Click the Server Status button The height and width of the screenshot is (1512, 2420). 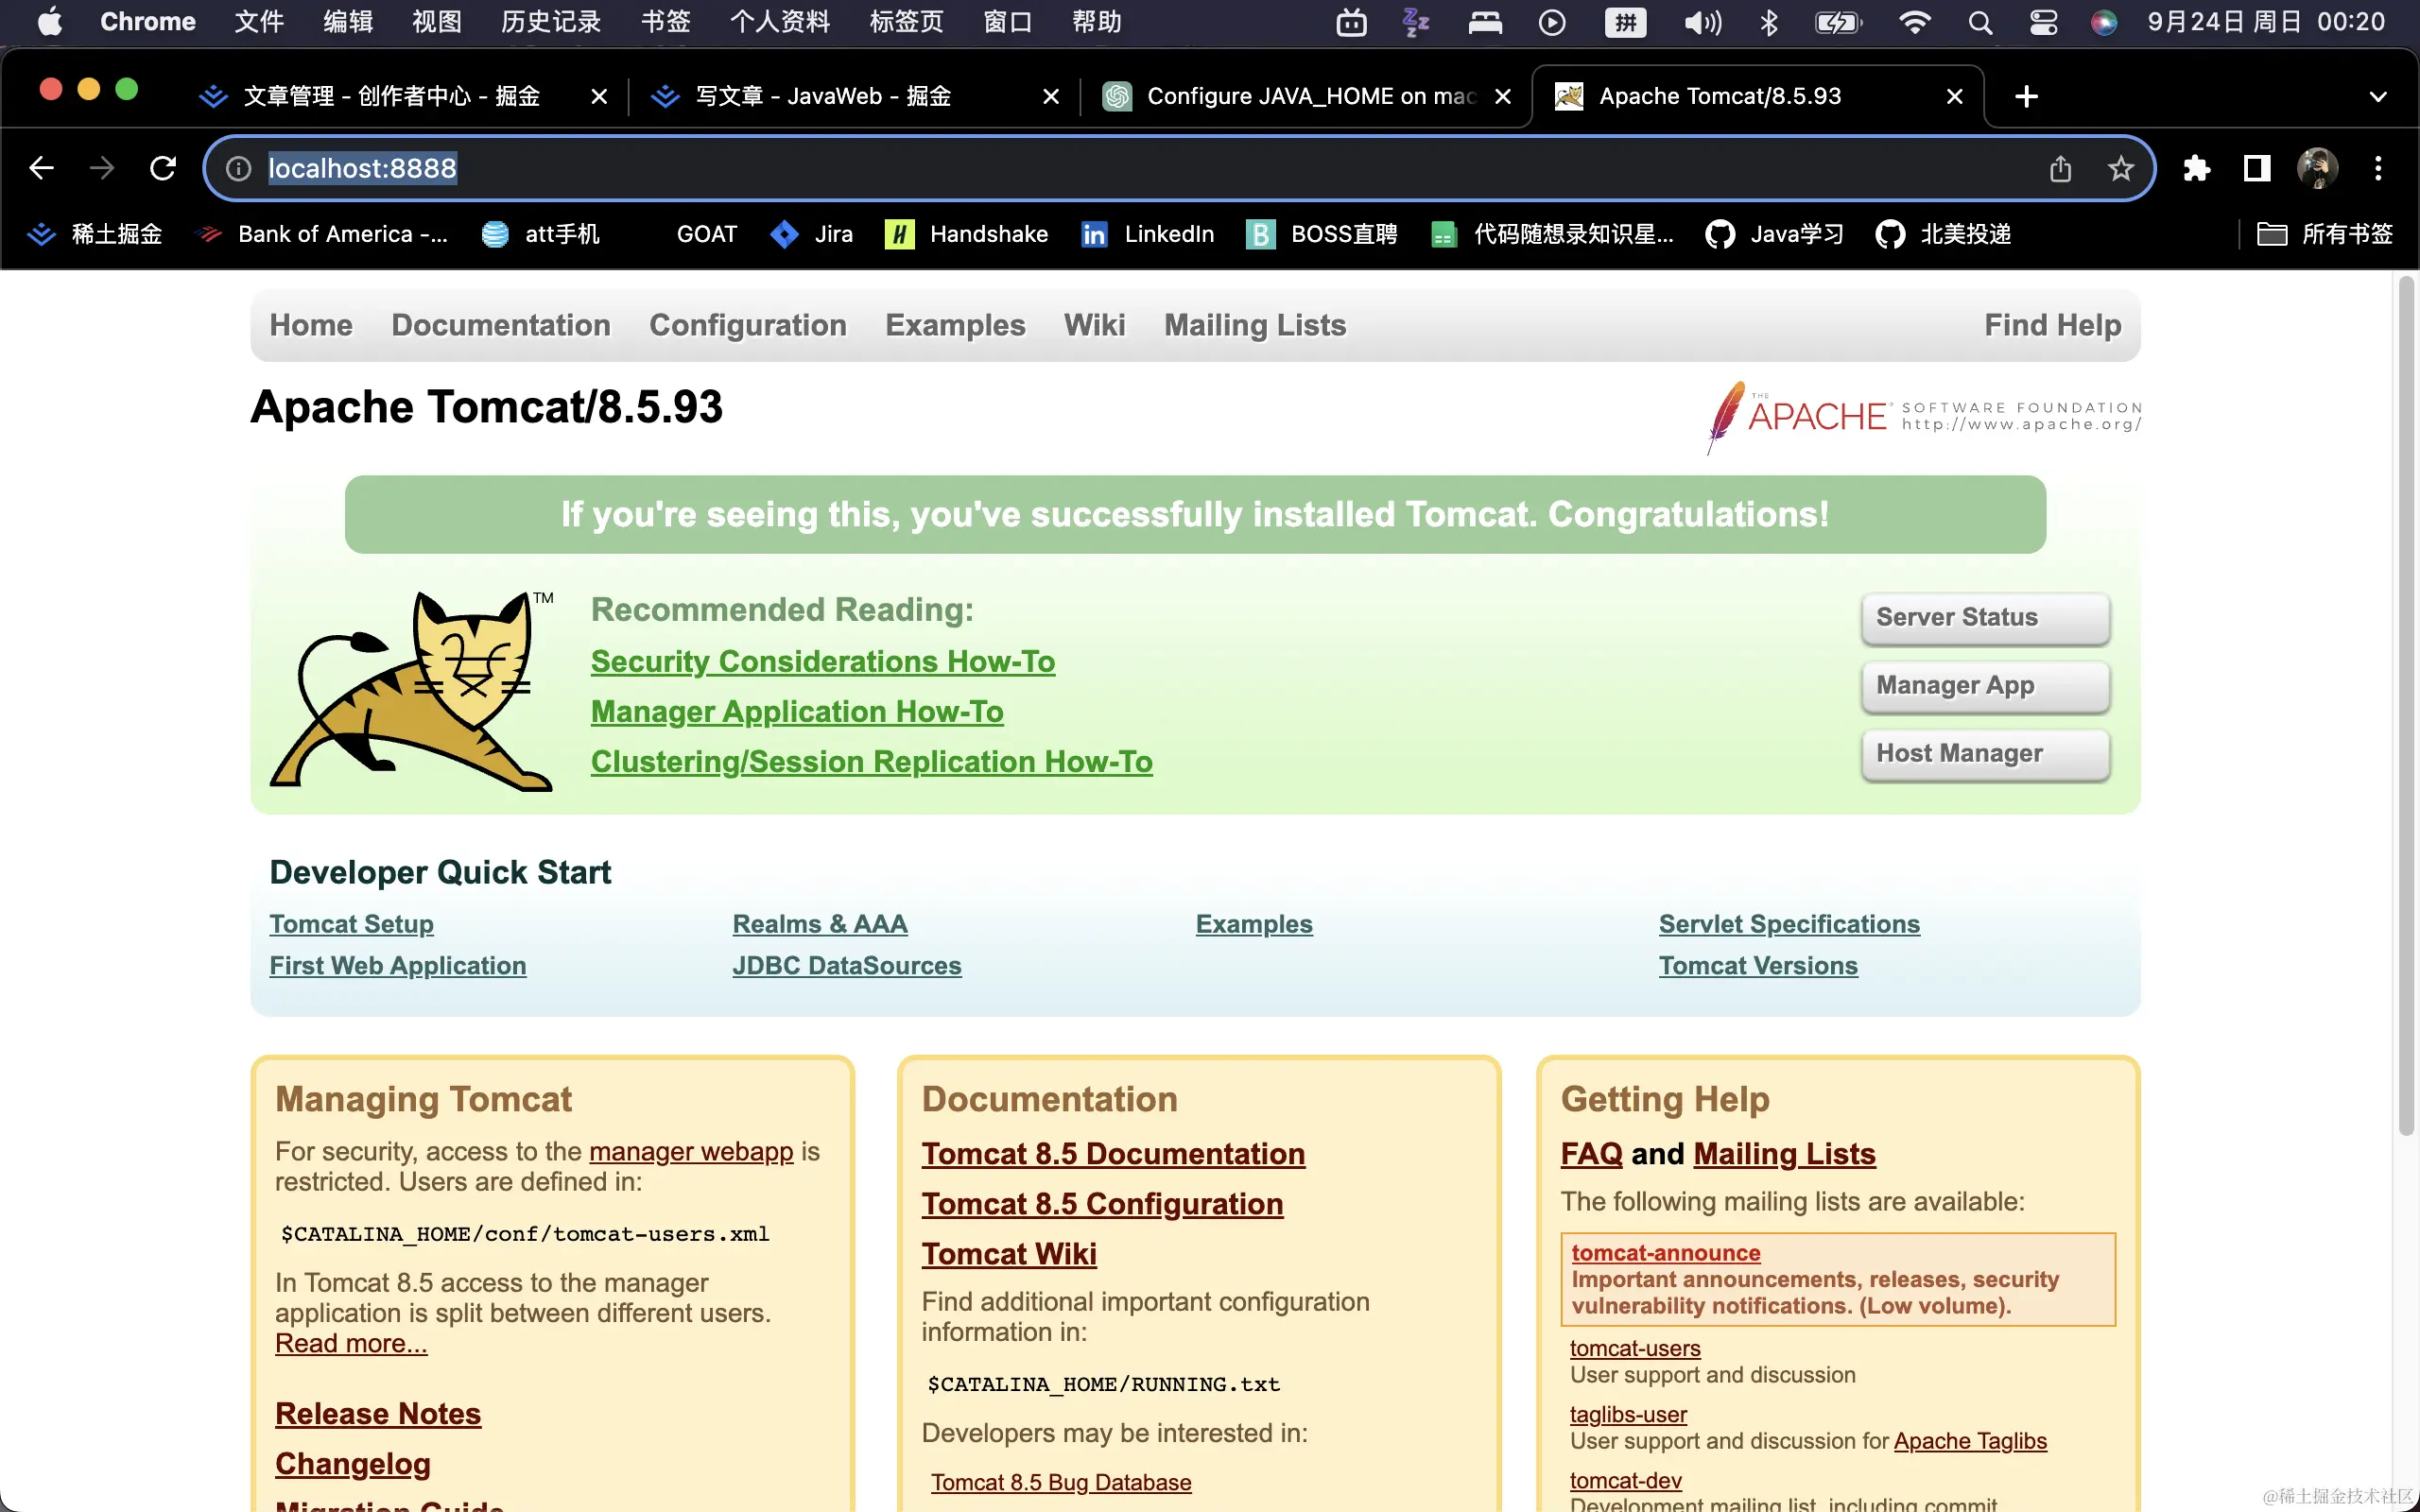click(1985, 618)
